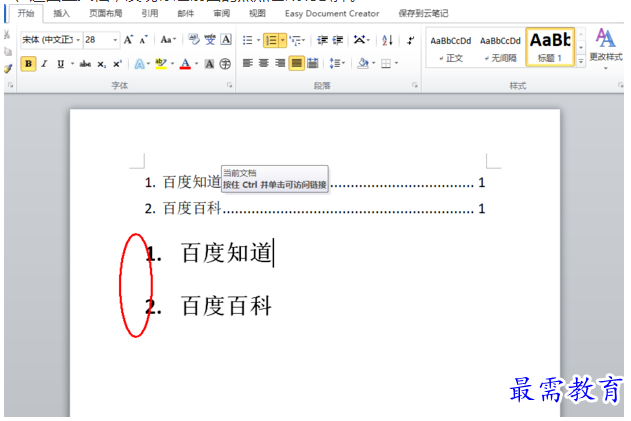
Task: Apply the 无间隔 style
Action: point(500,48)
